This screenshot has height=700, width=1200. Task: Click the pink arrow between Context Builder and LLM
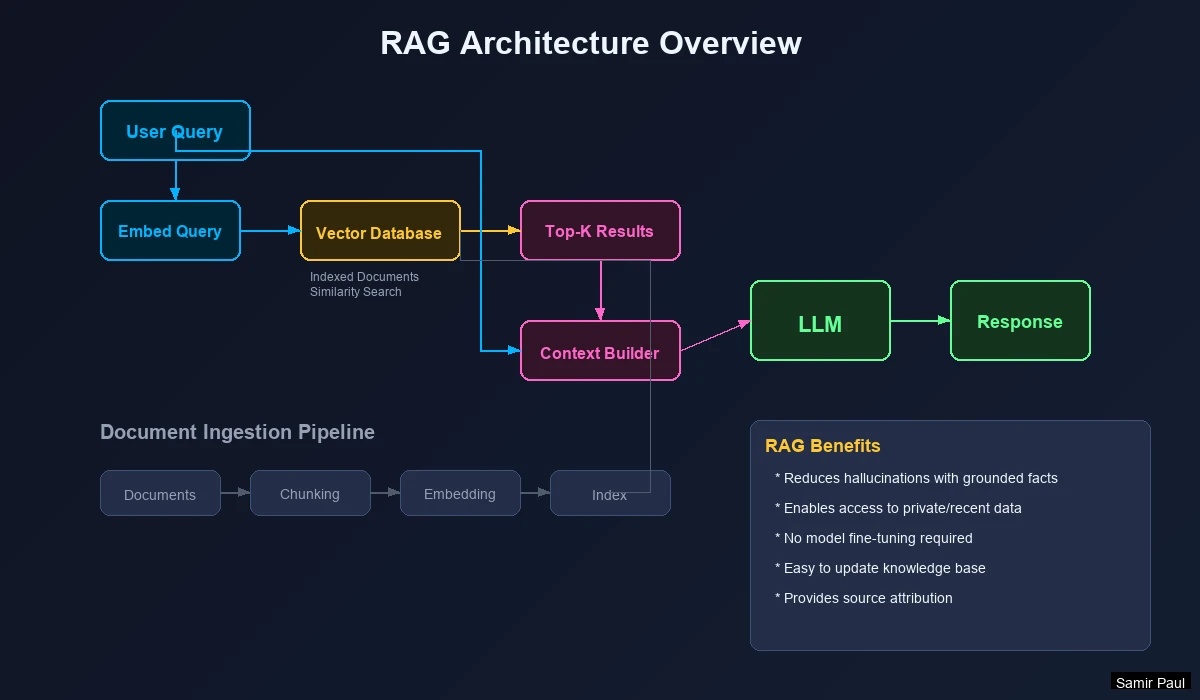(x=713, y=336)
